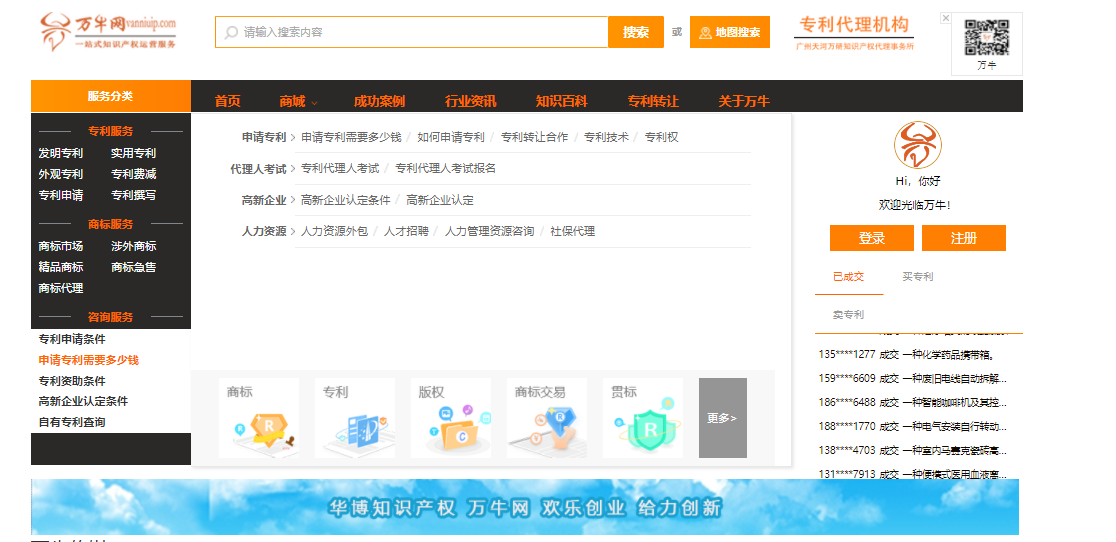This screenshot has height=542, width=1116.
Task: Switch to the 买专利 tab
Action: click(917, 277)
